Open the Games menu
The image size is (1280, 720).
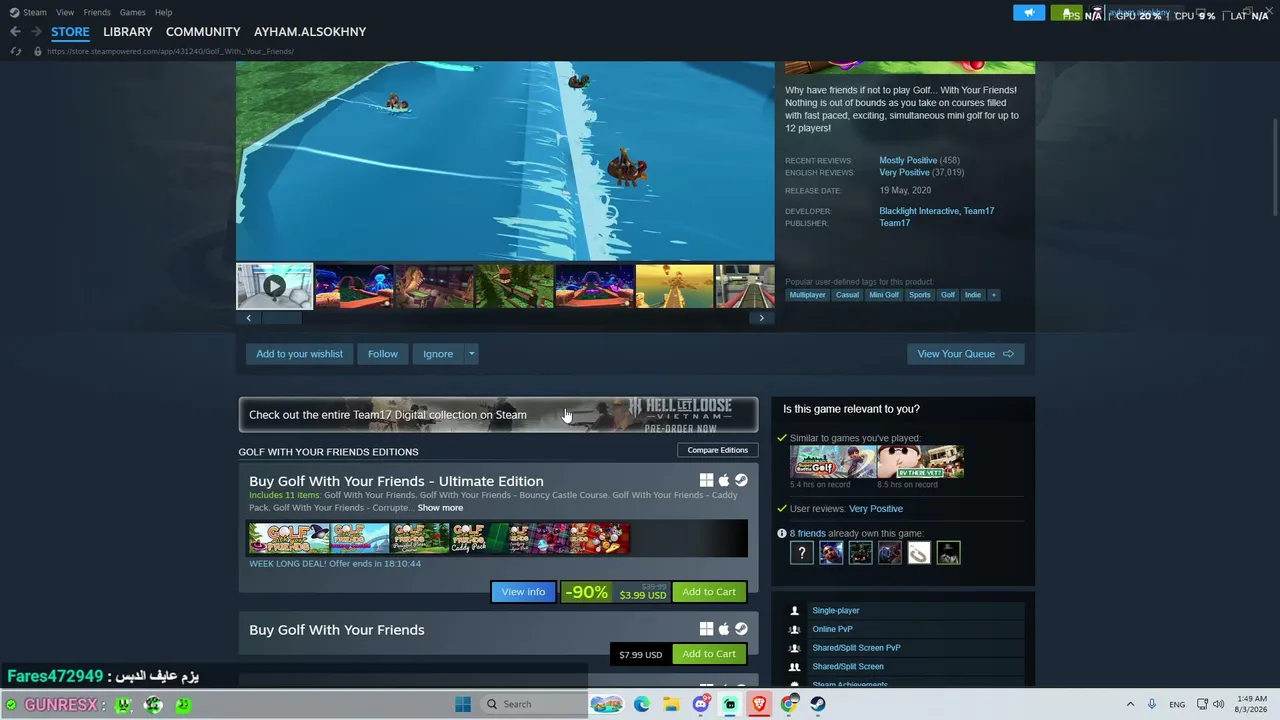(x=132, y=12)
